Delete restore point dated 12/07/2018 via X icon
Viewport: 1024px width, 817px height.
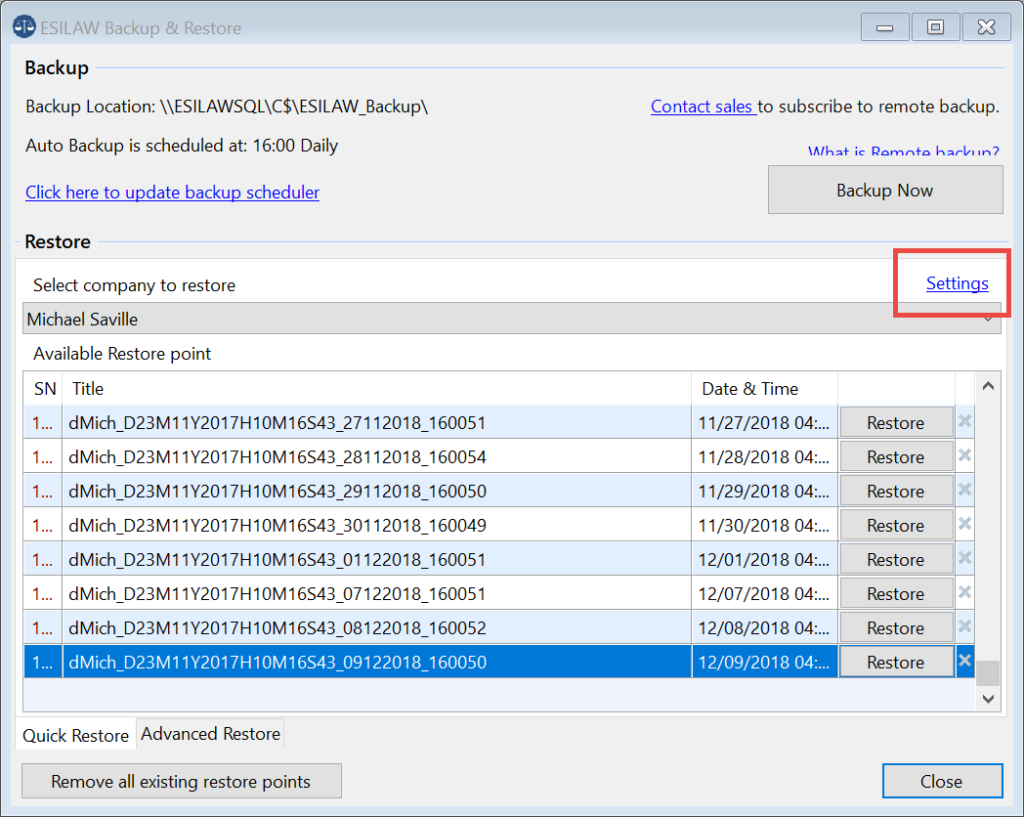[x=965, y=592]
